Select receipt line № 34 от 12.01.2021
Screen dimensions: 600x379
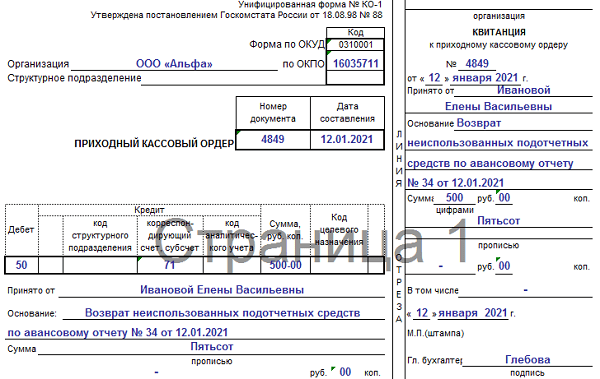[x=455, y=183]
